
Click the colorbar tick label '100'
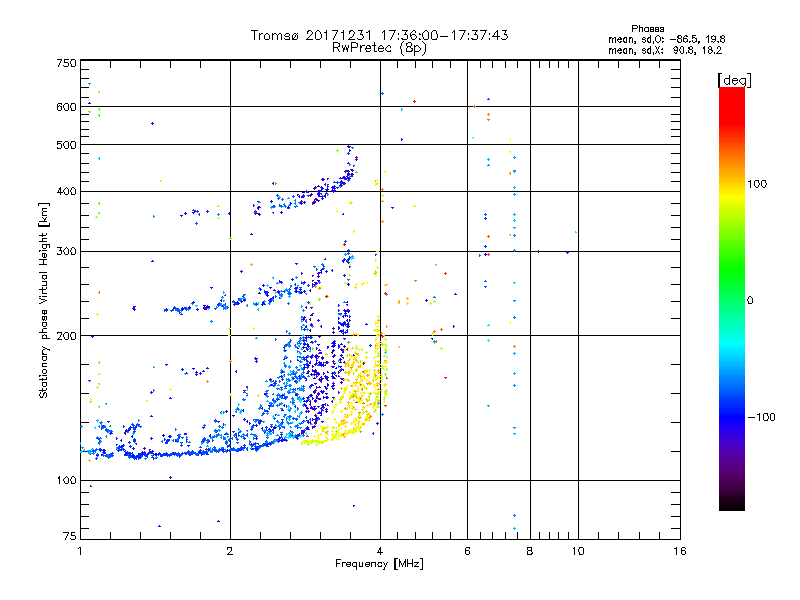tap(757, 184)
